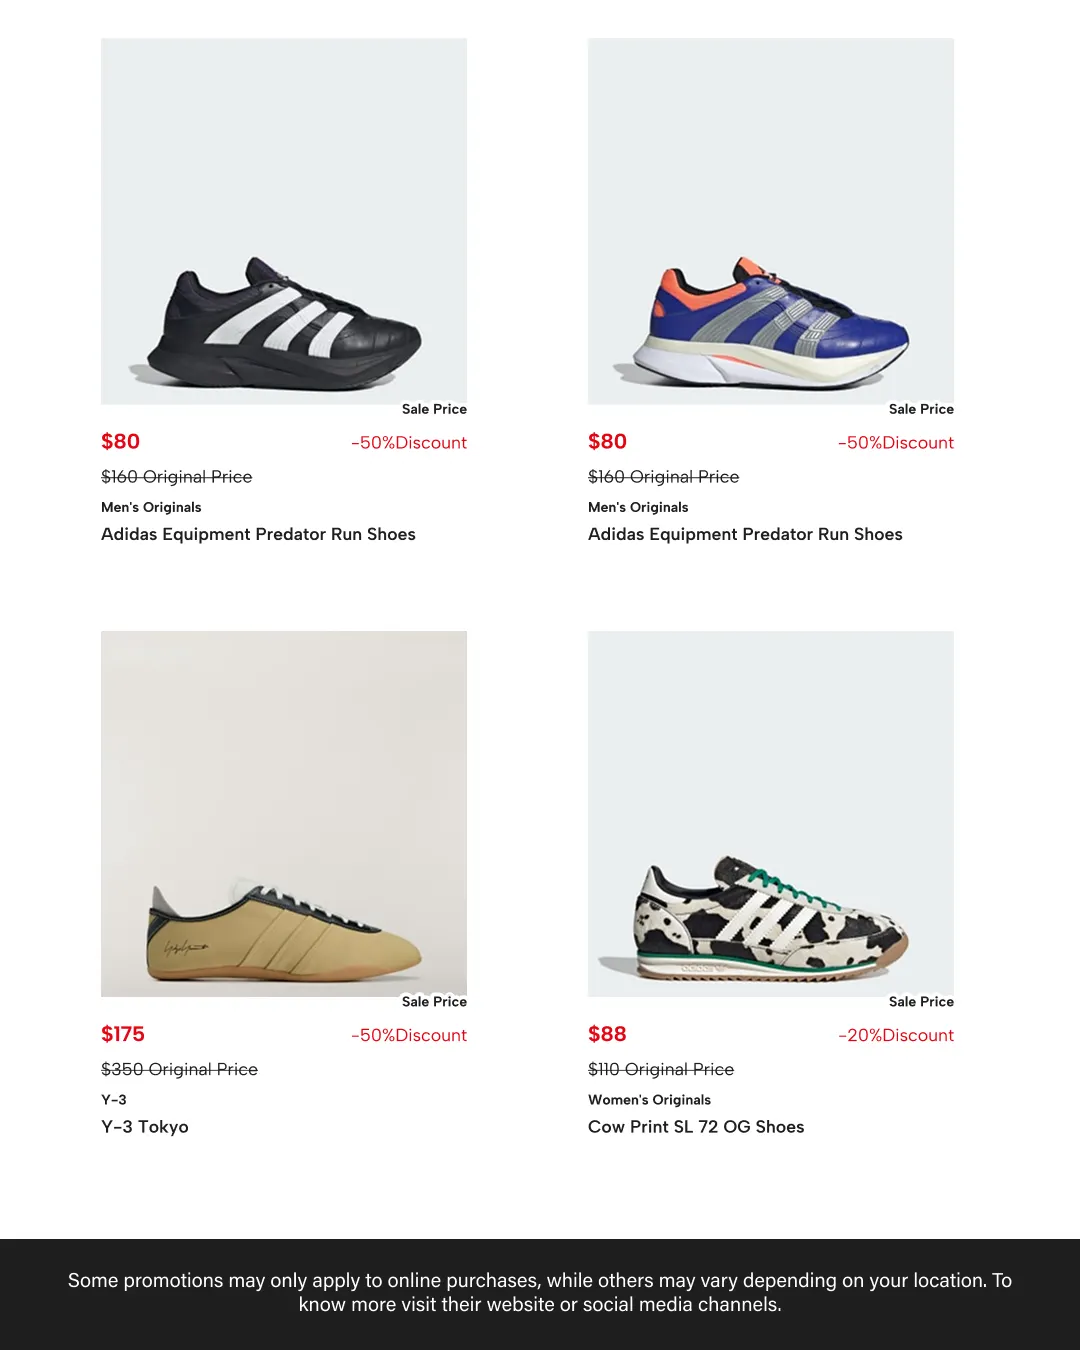Image resolution: width=1080 pixels, height=1350 pixels.
Task: Click Men's Originals under the black shoe
Action: (151, 507)
